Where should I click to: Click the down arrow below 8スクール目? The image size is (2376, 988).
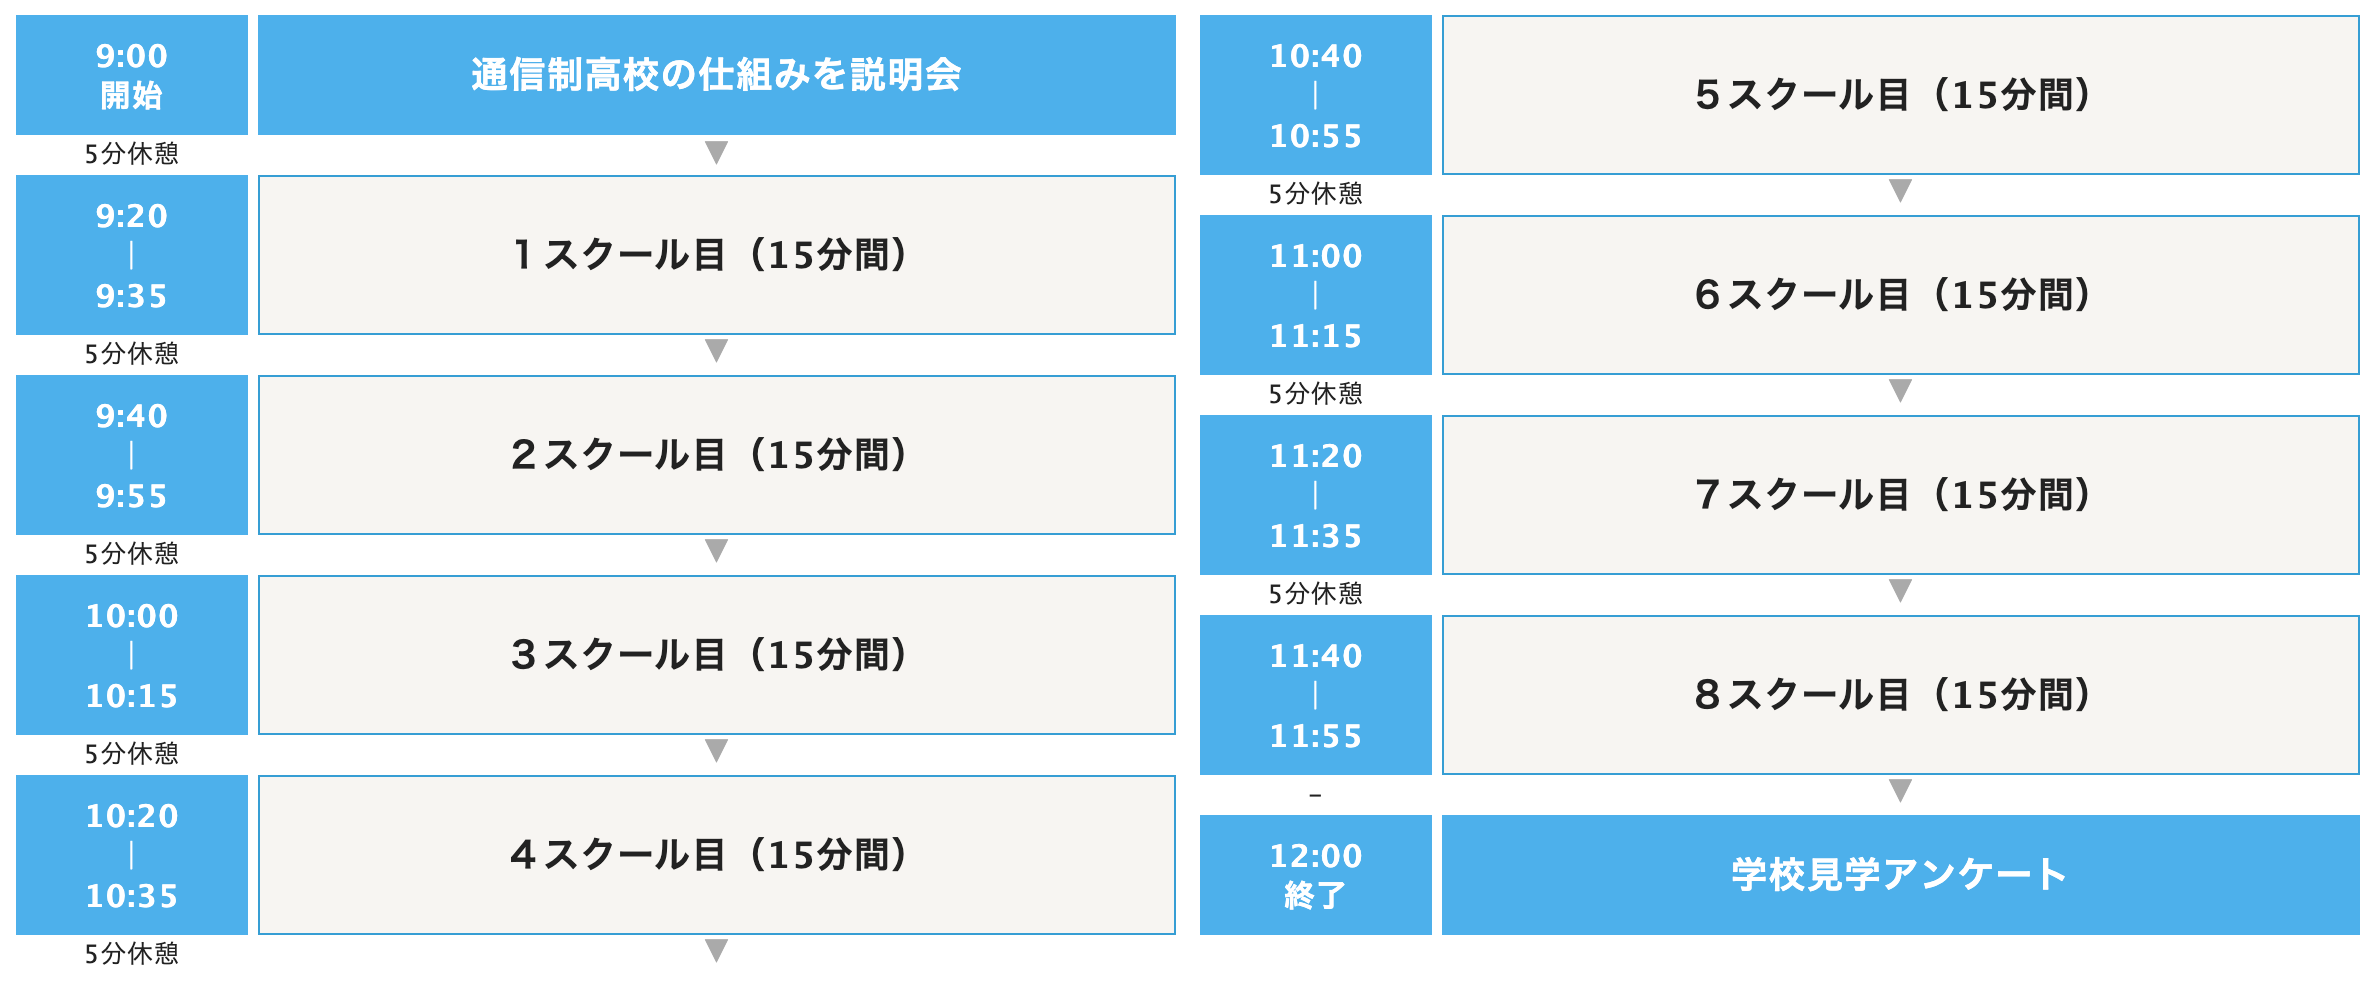[1900, 790]
